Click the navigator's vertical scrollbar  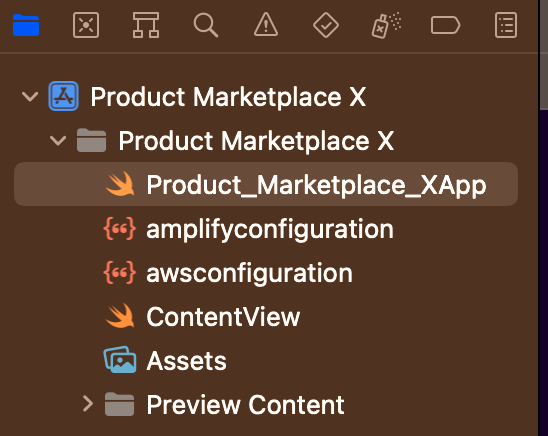click(544, 56)
